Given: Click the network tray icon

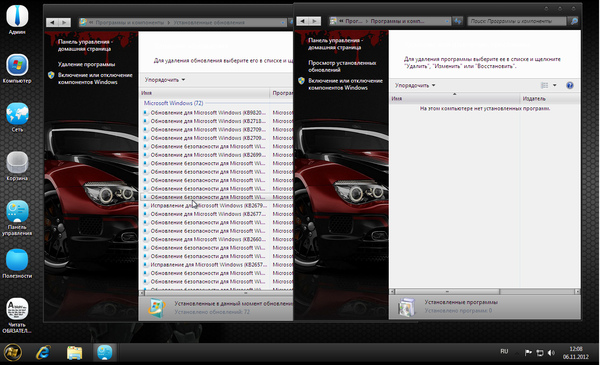Looking at the screenshot, I should [540, 352].
